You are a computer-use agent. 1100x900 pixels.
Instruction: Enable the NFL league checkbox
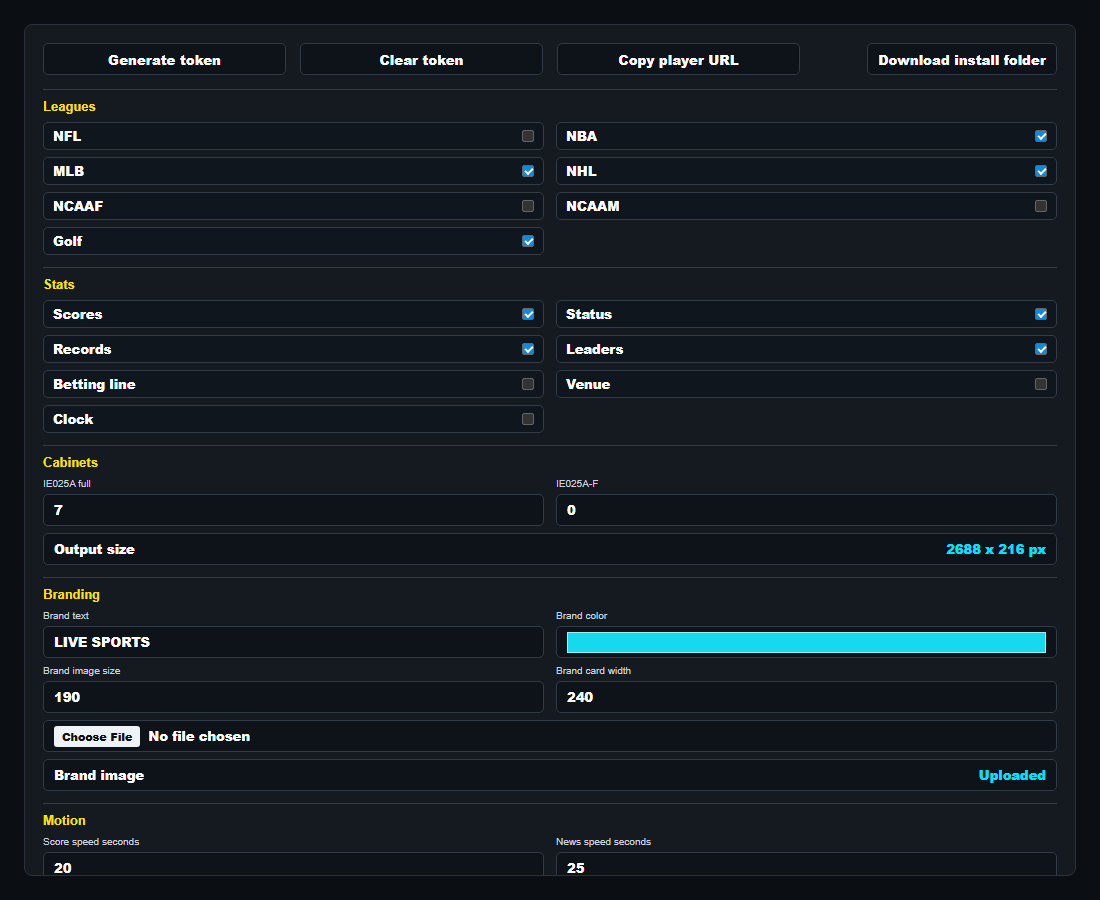click(x=528, y=136)
